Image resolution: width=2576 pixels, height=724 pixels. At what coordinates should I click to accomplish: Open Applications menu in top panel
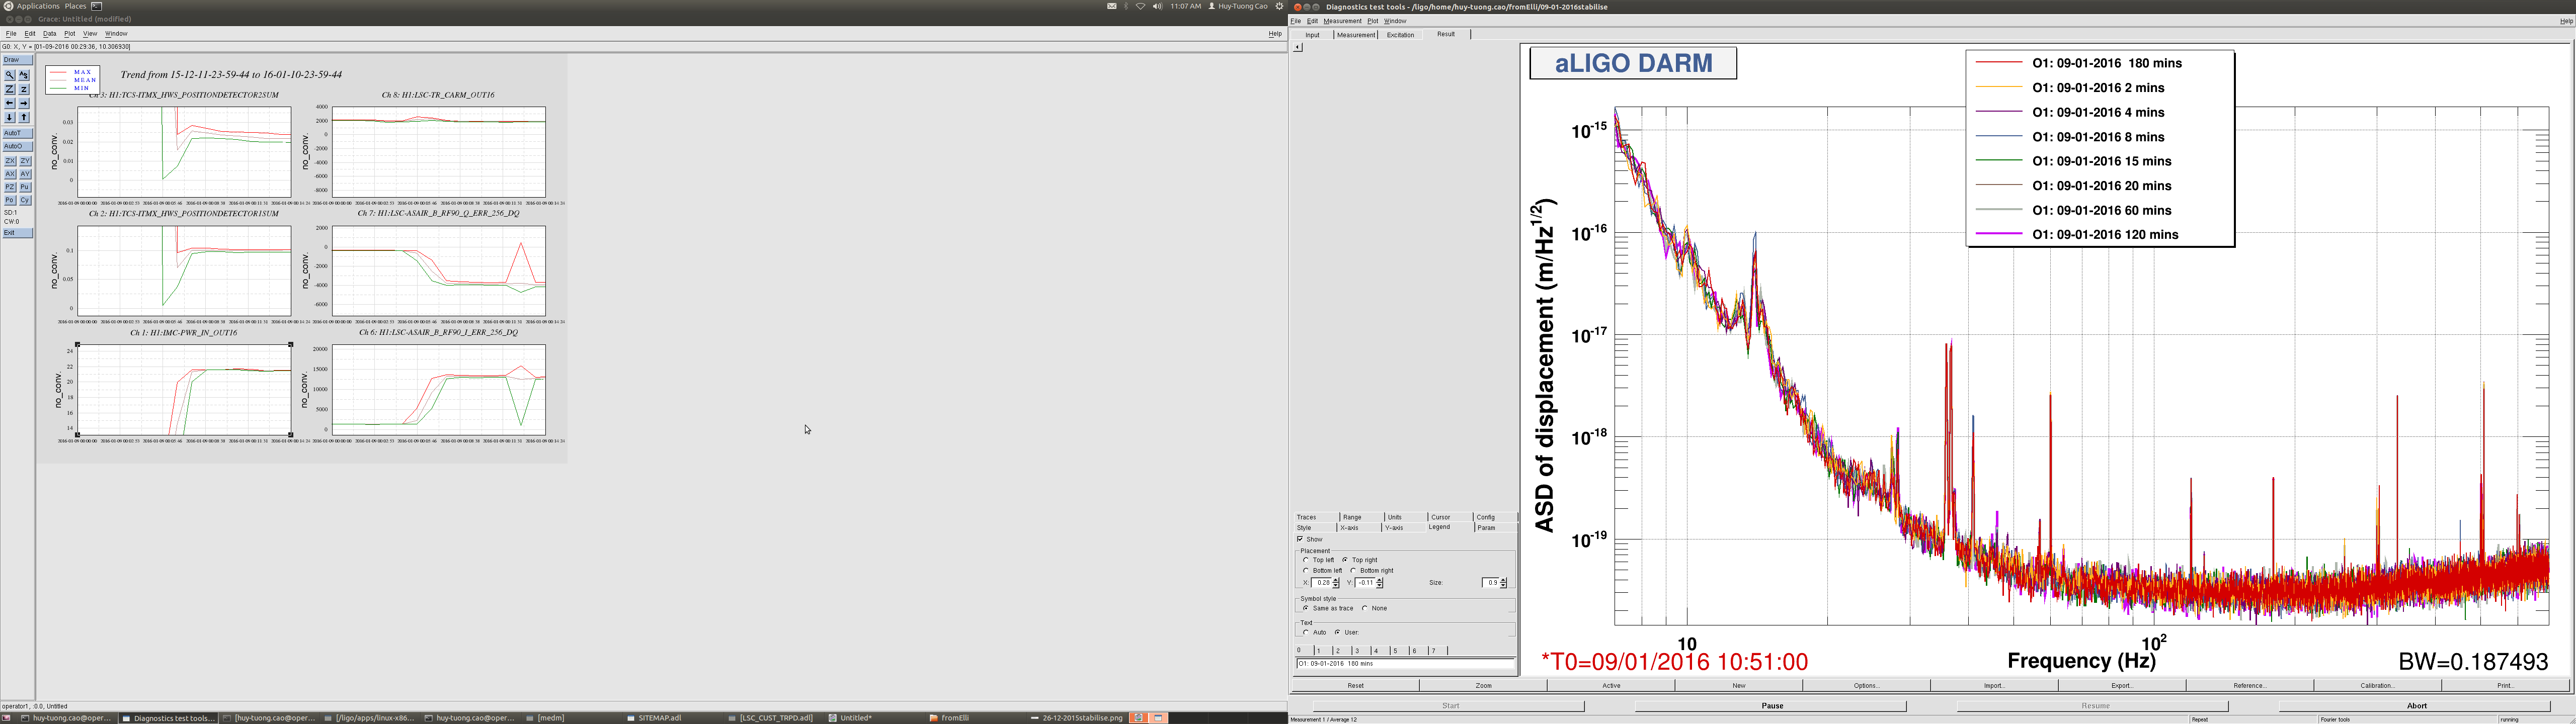point(38,6)
